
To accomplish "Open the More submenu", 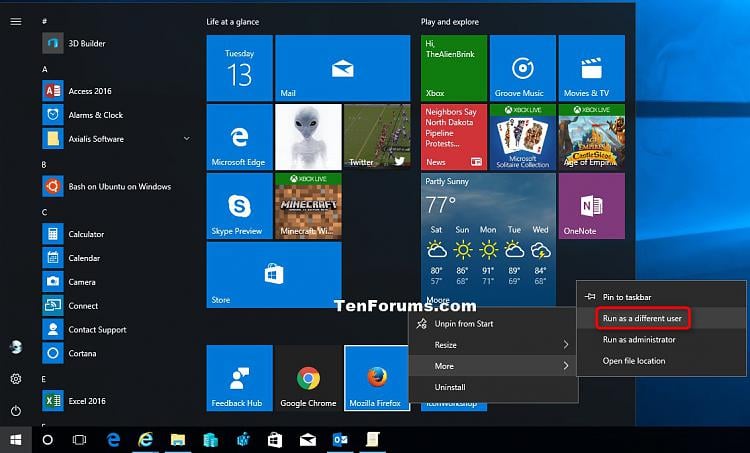I will coord(493,366).
